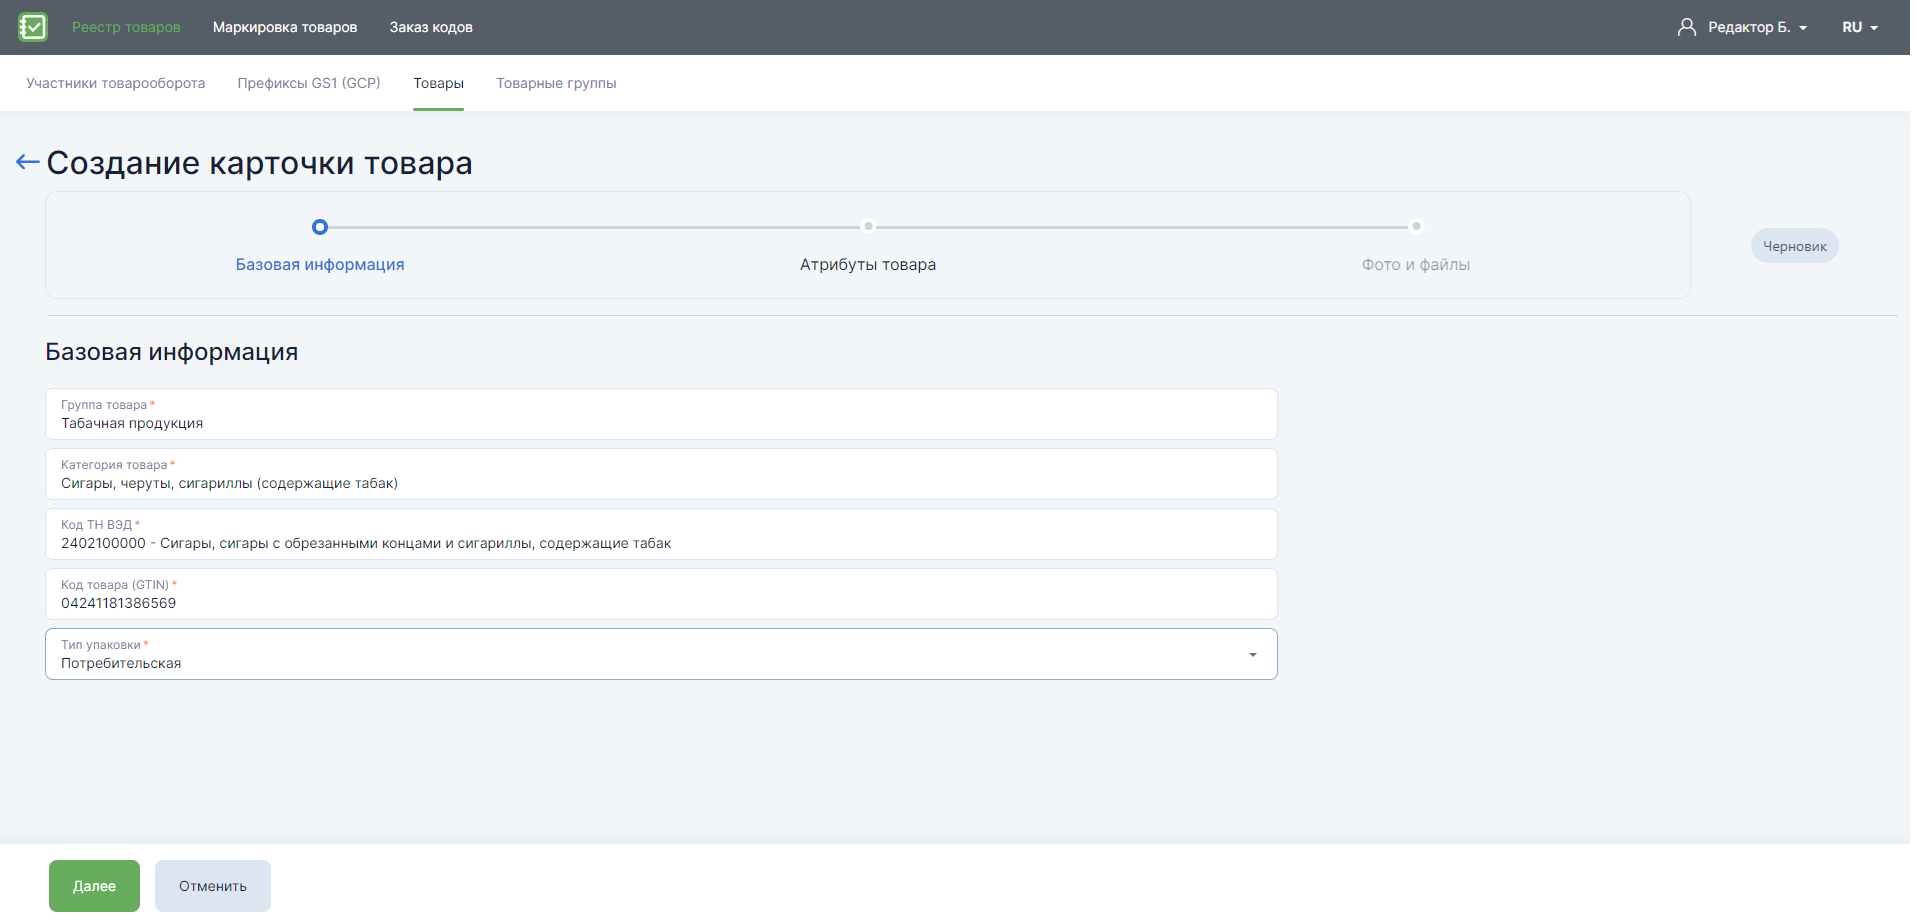1917x924 pixels.
Task: Click the Группа товара field
Action: [661, 414]
